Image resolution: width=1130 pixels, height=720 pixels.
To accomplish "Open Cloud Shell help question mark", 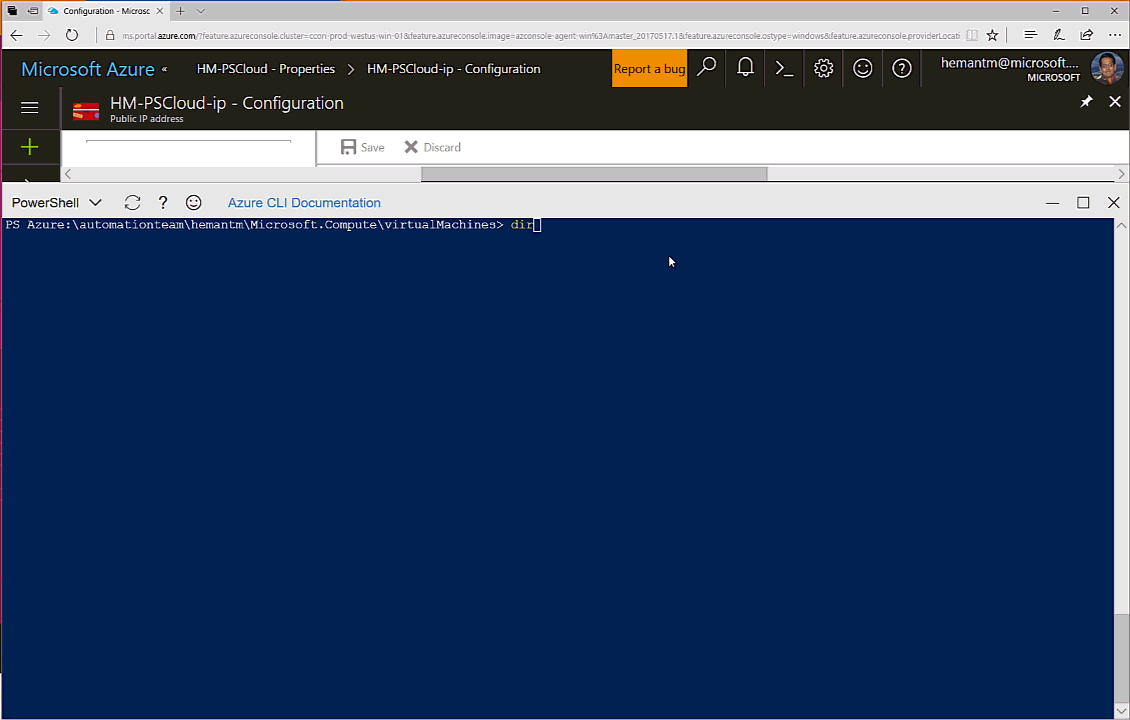I will 163,203.
